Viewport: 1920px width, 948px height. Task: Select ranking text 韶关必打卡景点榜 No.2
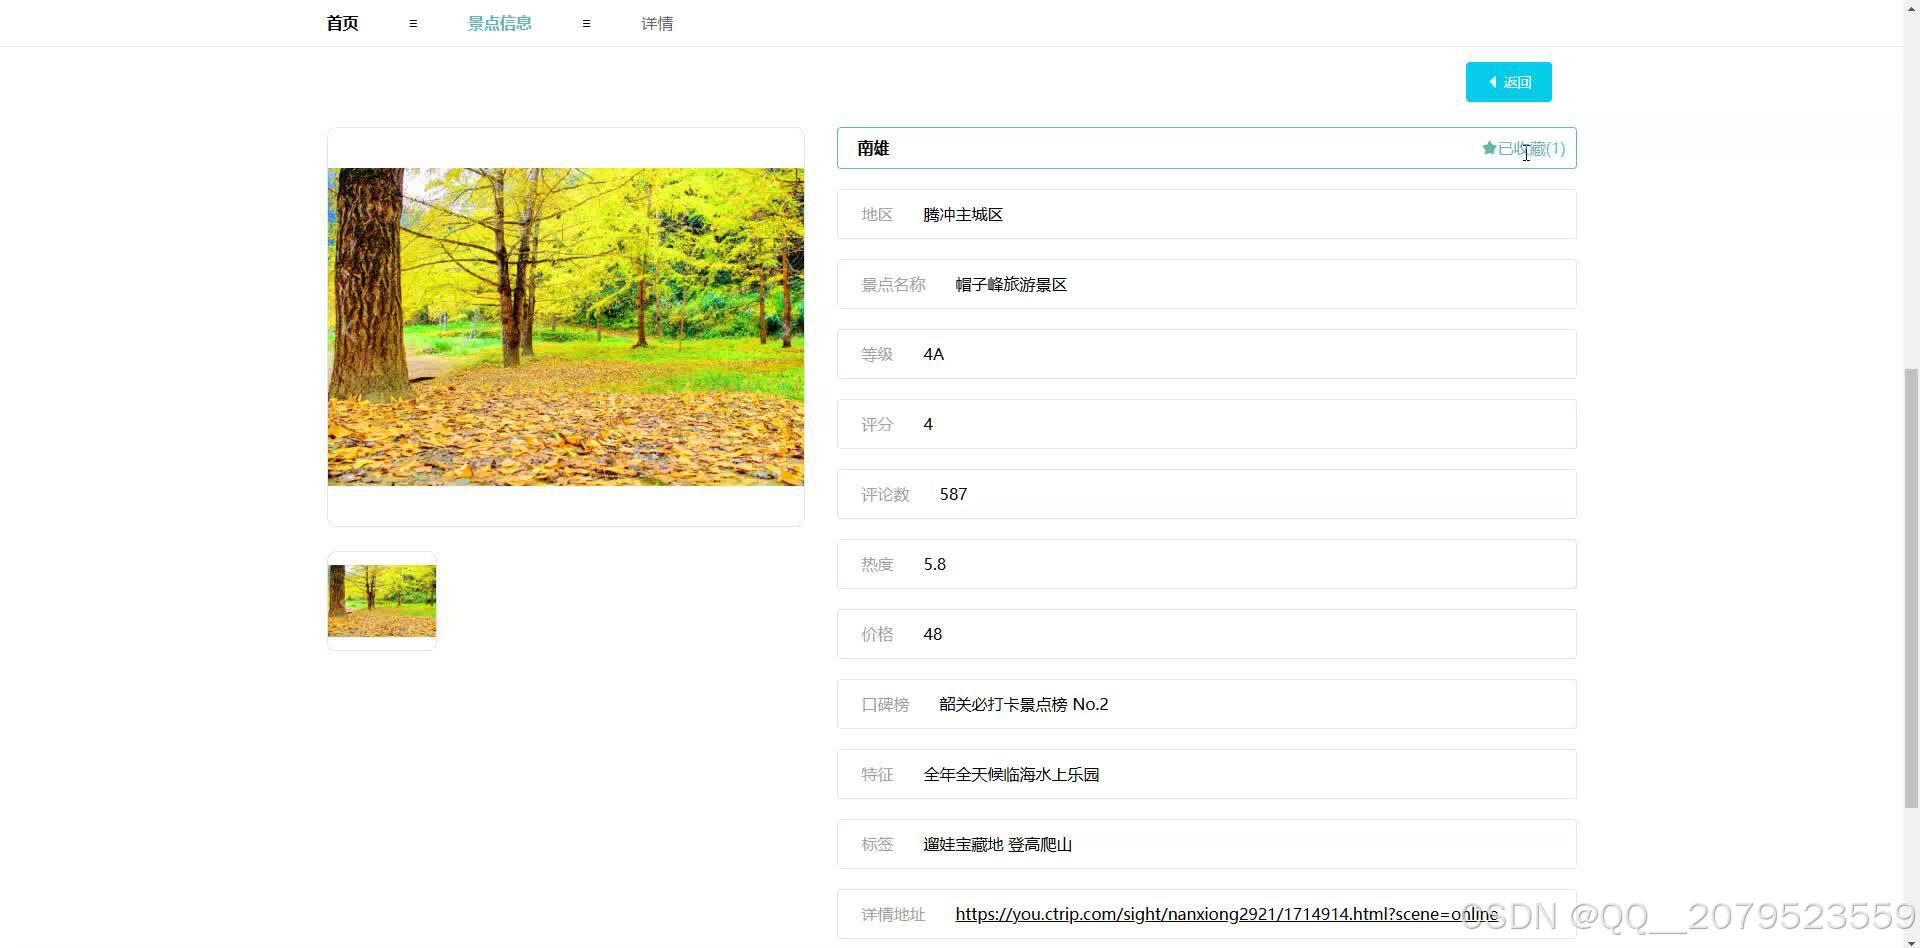pyautogui.click(x=1024, y=704)
